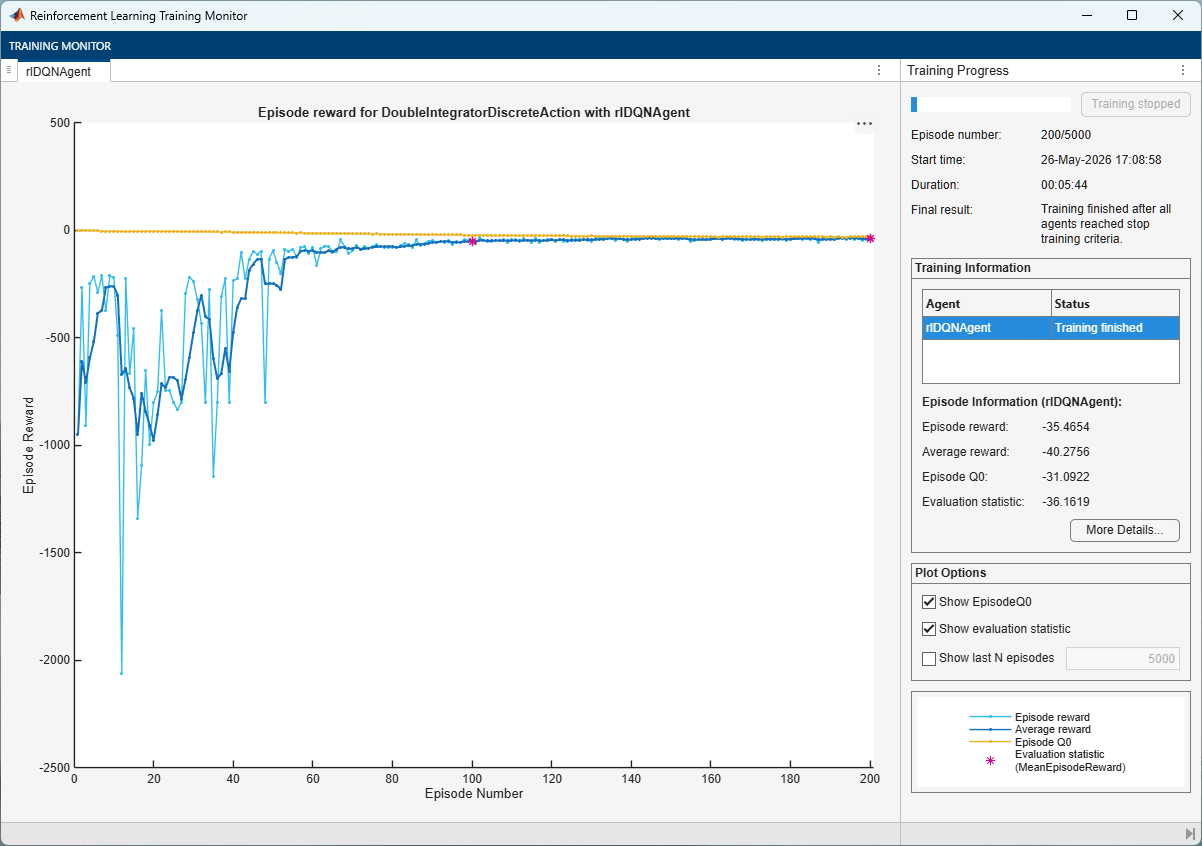The width and height of the screenshot is (1202, 846).
Task: Open Training Progress panel three-dot menu
Action: [1184, 70]
